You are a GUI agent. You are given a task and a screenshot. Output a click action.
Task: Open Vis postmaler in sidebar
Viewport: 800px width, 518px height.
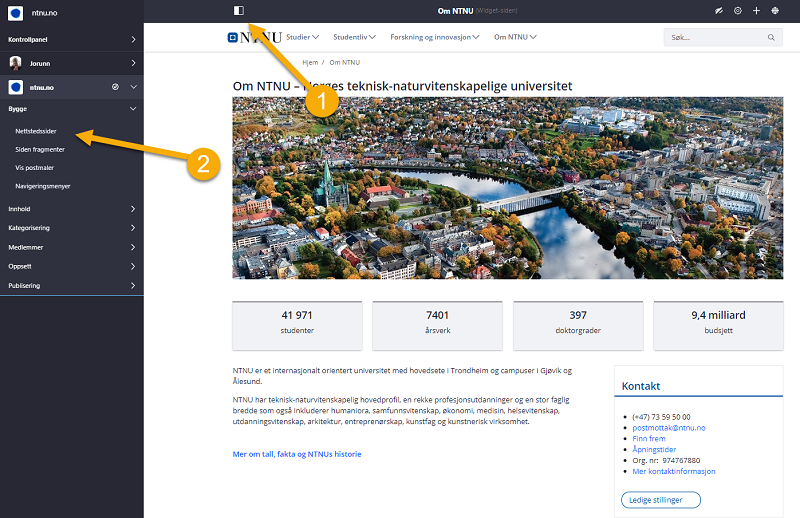[34, 167]
